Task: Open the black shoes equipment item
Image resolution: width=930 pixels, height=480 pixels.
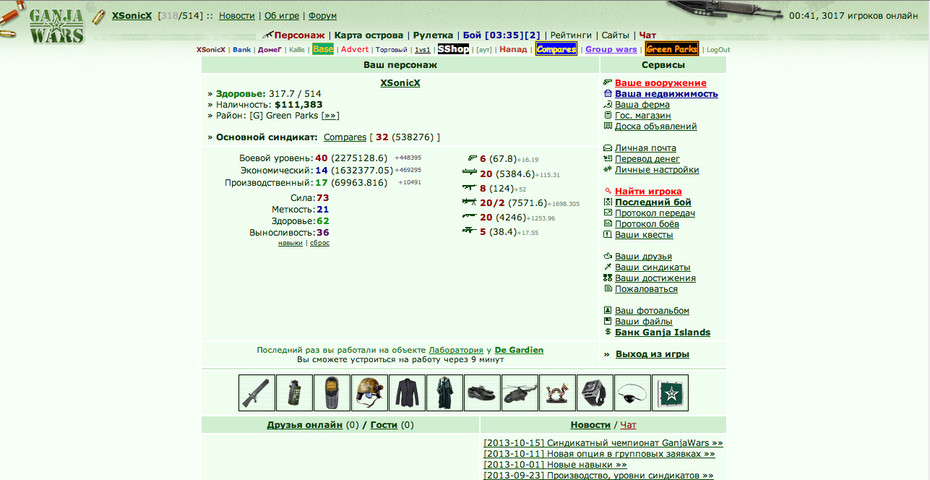Action: [482, 393]
